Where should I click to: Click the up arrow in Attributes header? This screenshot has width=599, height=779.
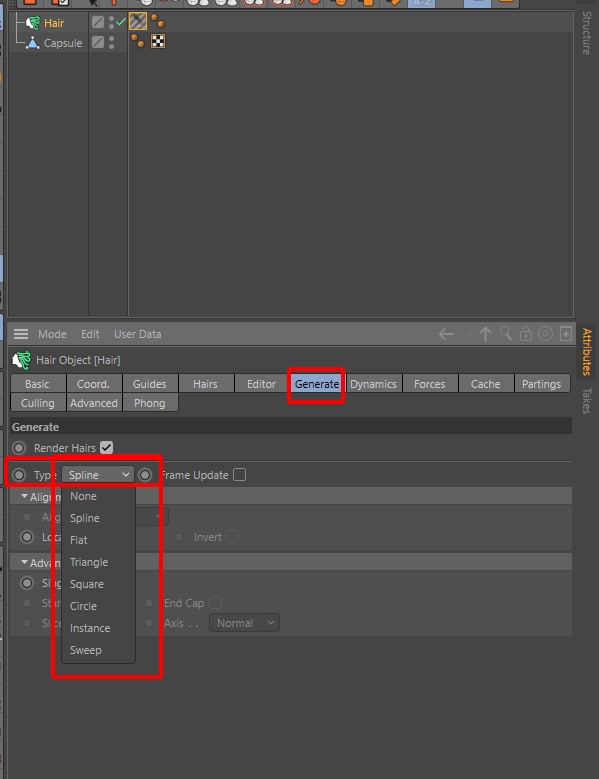point(485,334)
